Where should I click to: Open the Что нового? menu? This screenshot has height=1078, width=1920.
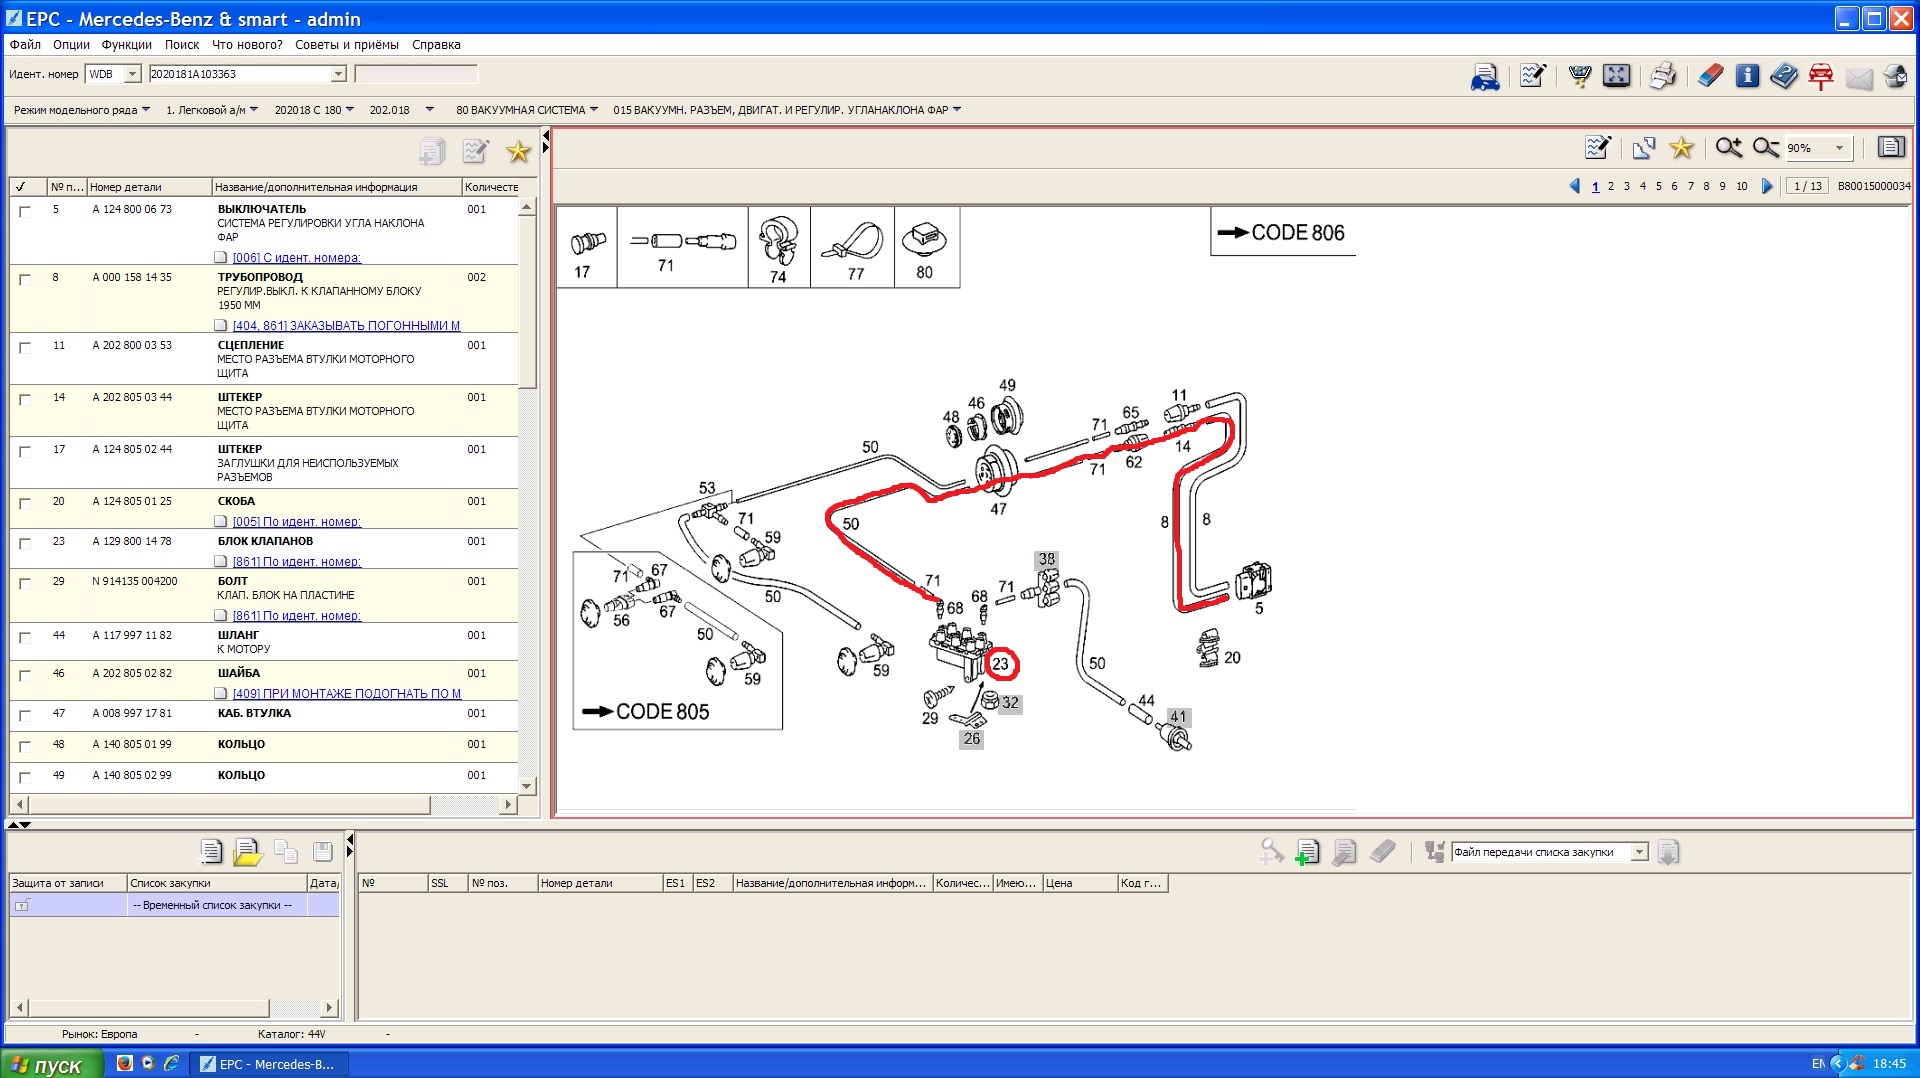[x=247, y=44]
